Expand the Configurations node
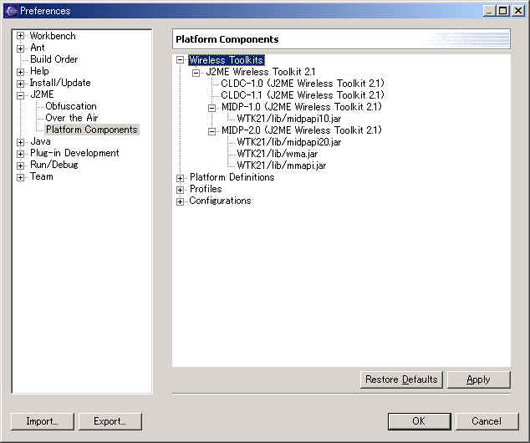The height and width of the screenshot is (443, 530). click(x=180, y=202)
